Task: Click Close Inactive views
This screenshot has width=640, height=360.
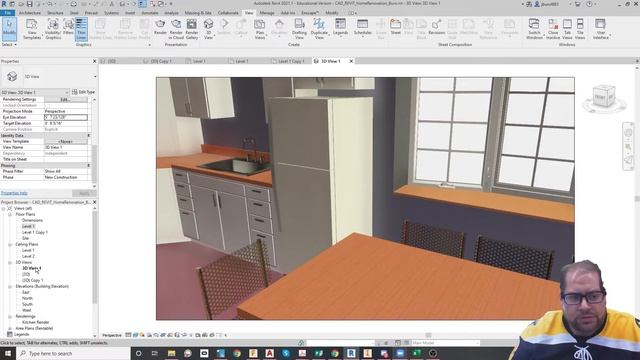Action: pos(553,29)
